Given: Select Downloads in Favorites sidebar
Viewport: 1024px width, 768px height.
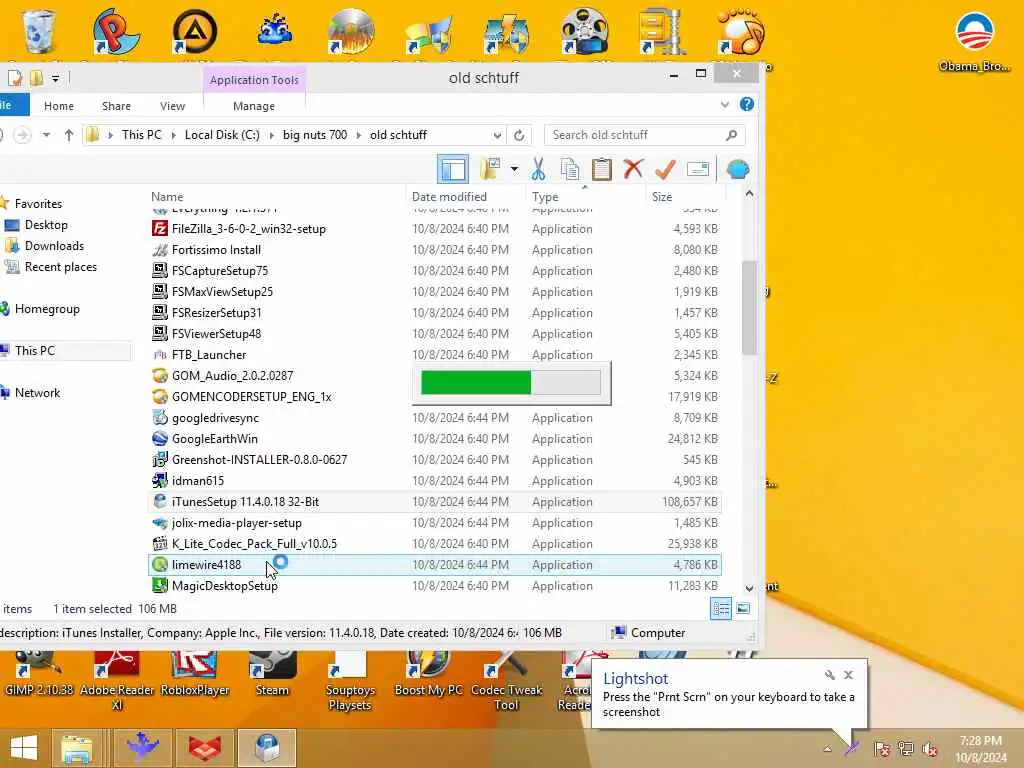Looking at the screenshot, I should [54, 246].
